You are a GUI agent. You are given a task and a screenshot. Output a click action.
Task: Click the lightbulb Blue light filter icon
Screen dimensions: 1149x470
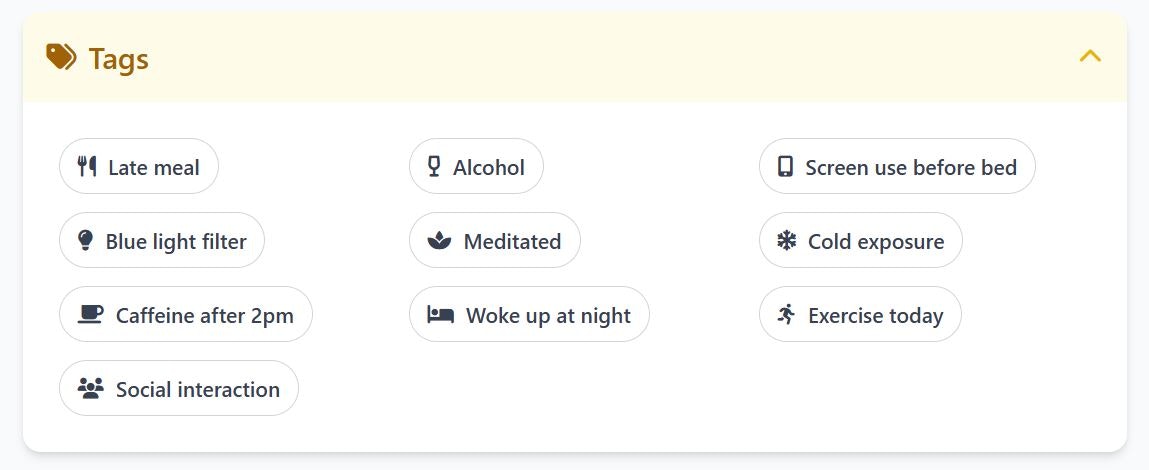[86, 240]
